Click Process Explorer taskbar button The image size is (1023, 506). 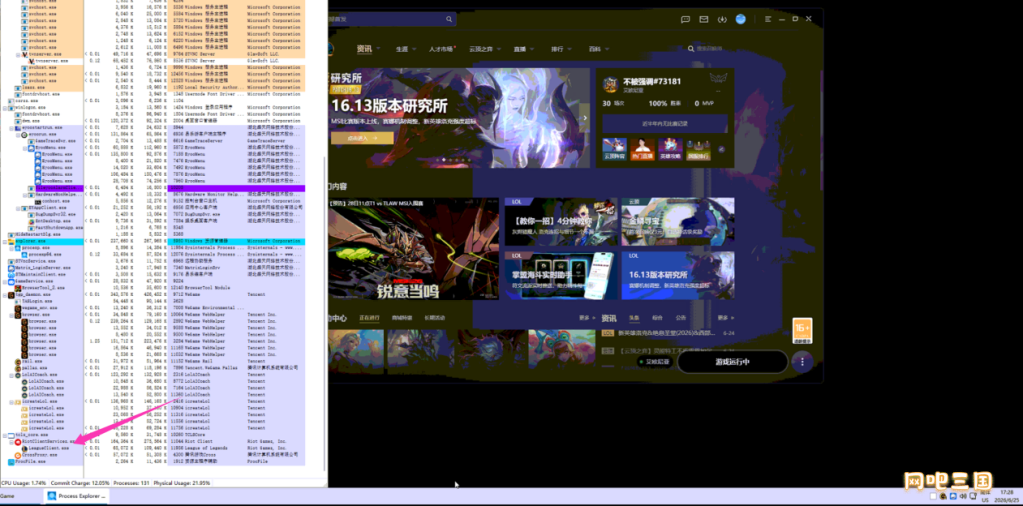point(78,496)
